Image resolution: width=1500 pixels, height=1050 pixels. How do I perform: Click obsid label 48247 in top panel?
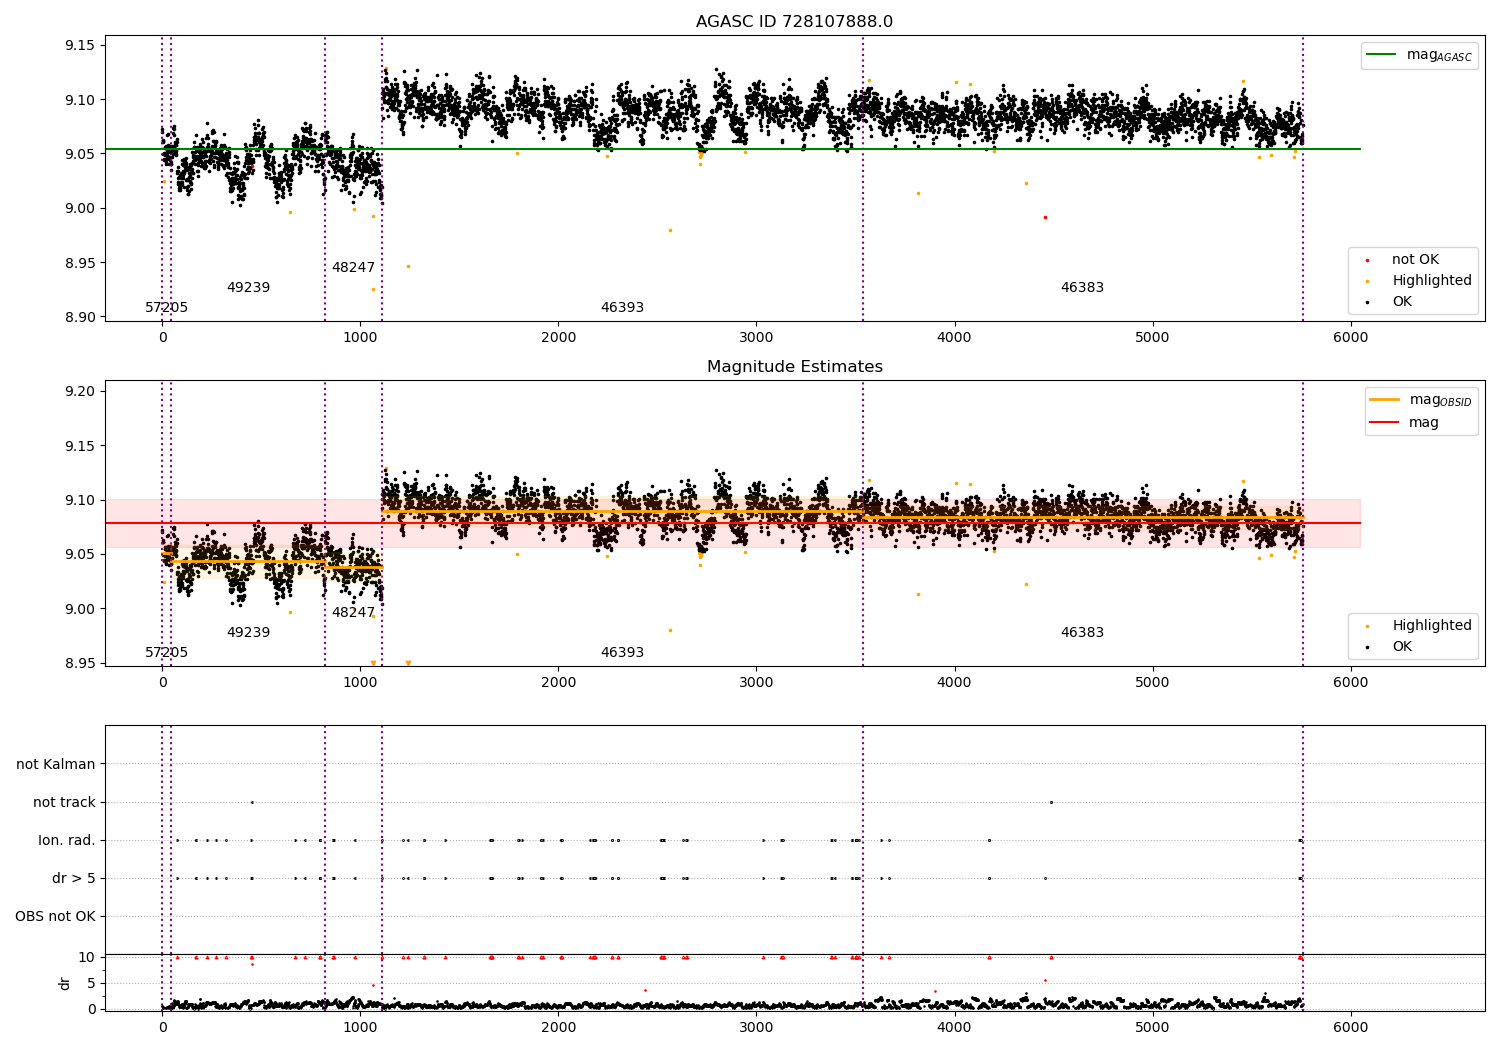(x=353, y=268)
